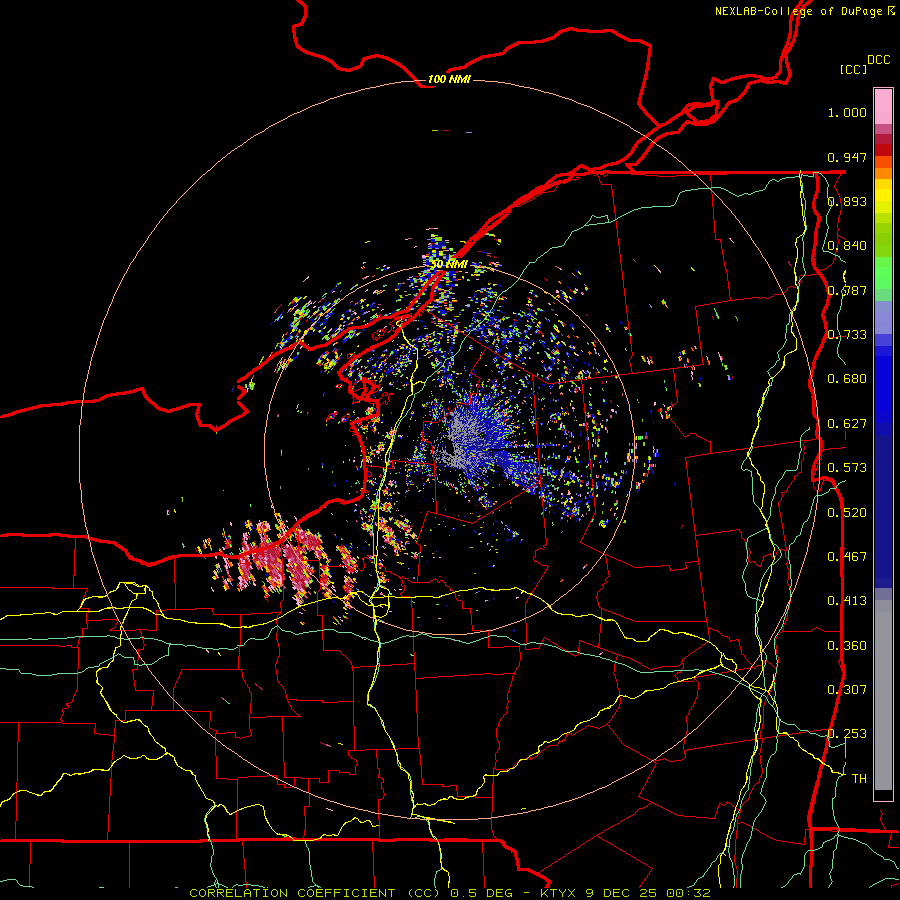
Task: Click the 0.840 scale value
Action: coord(847,246)
